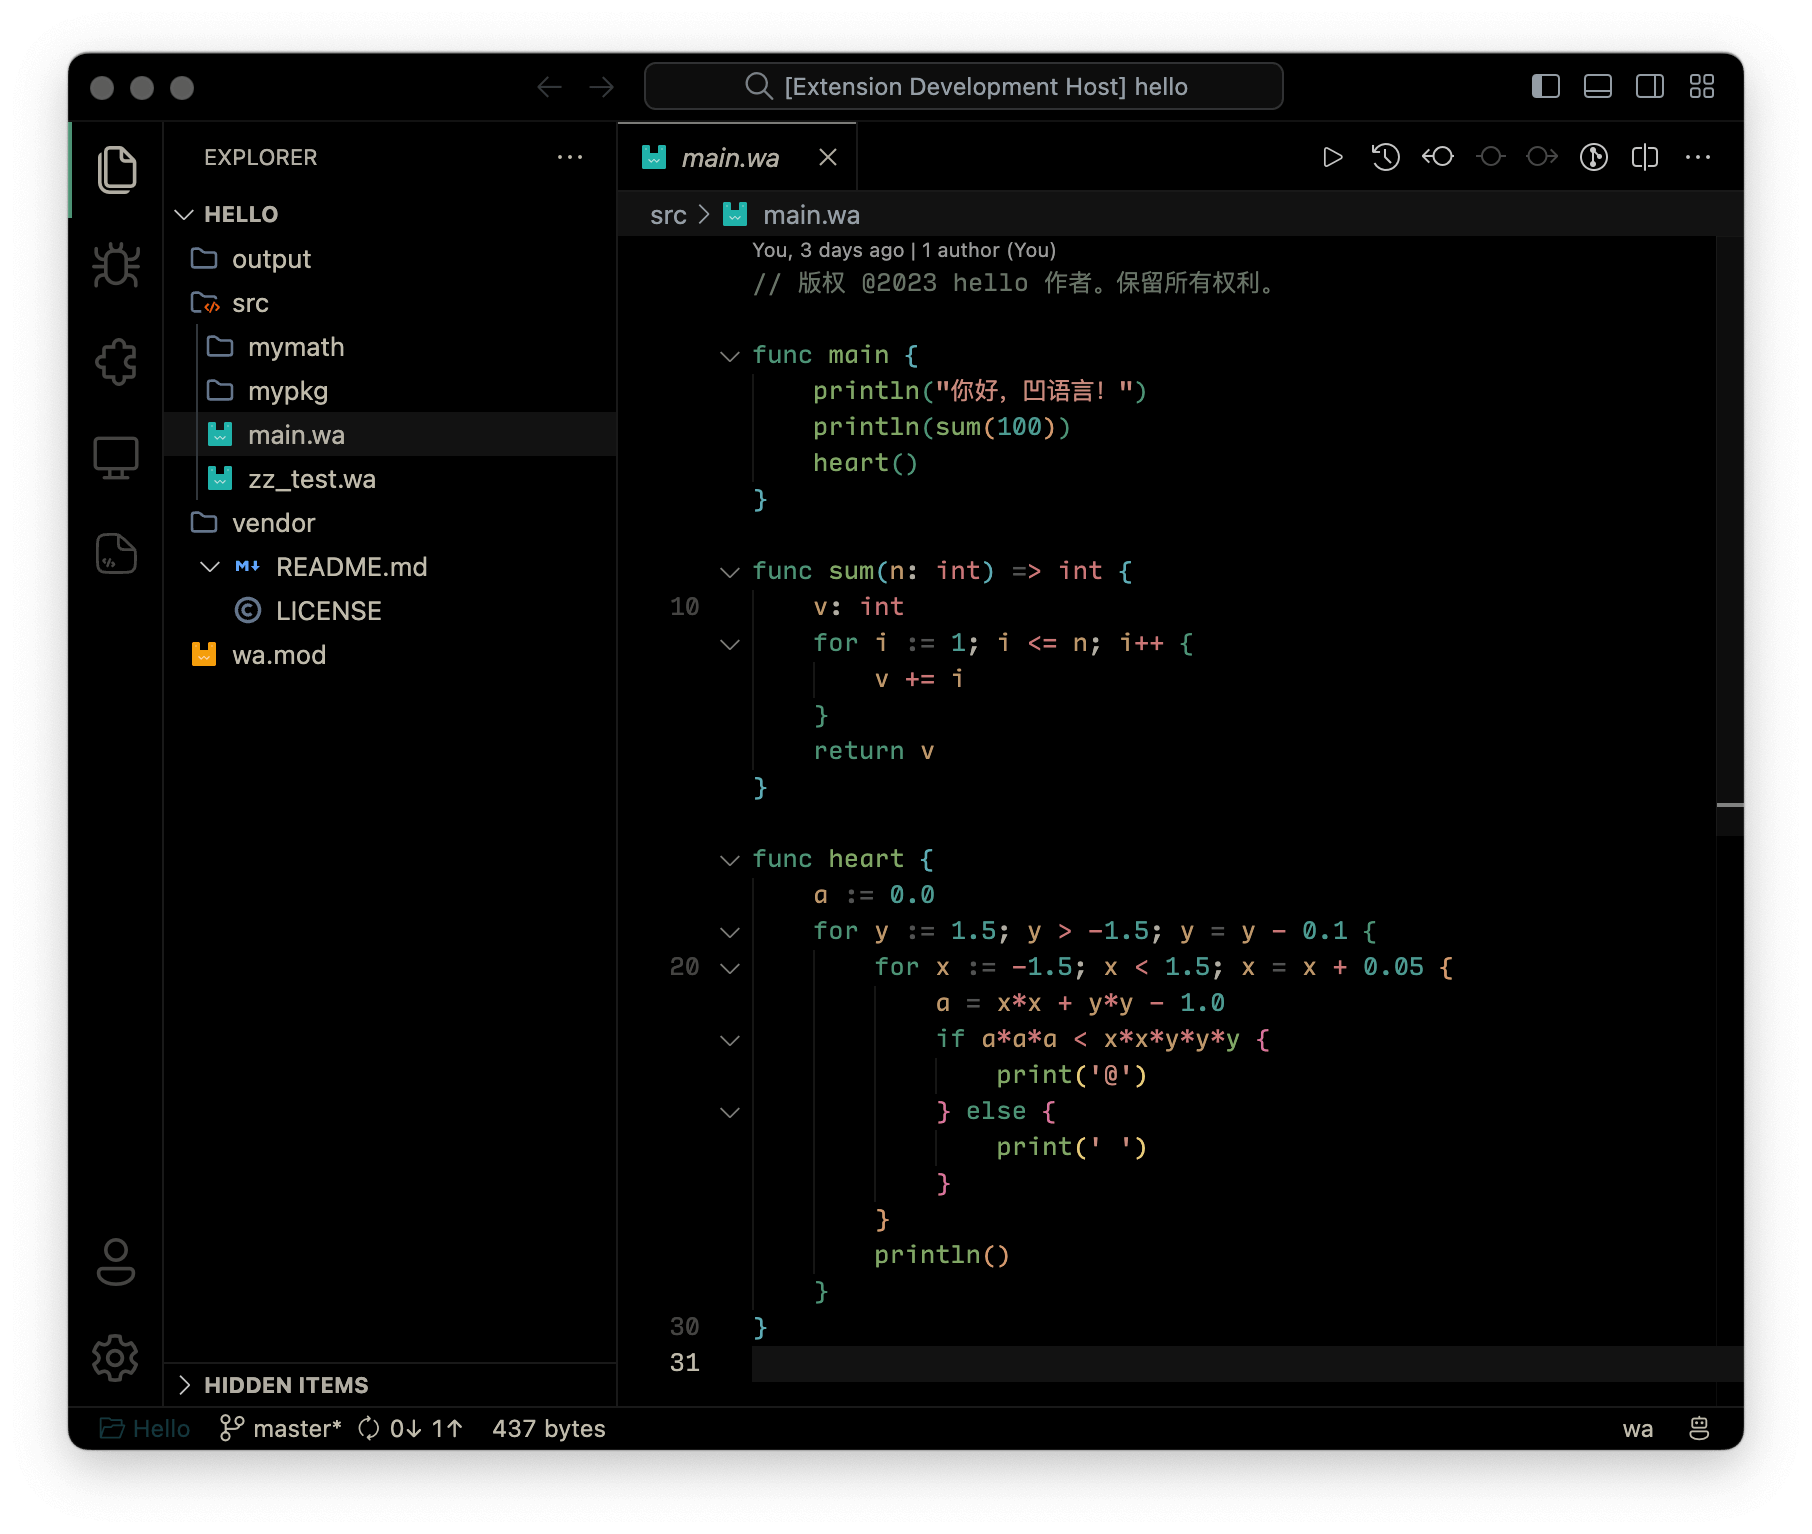Open Manage settings gear icon
This screenshot has height=1534, width=1812.
click(x=116, y=1358)
